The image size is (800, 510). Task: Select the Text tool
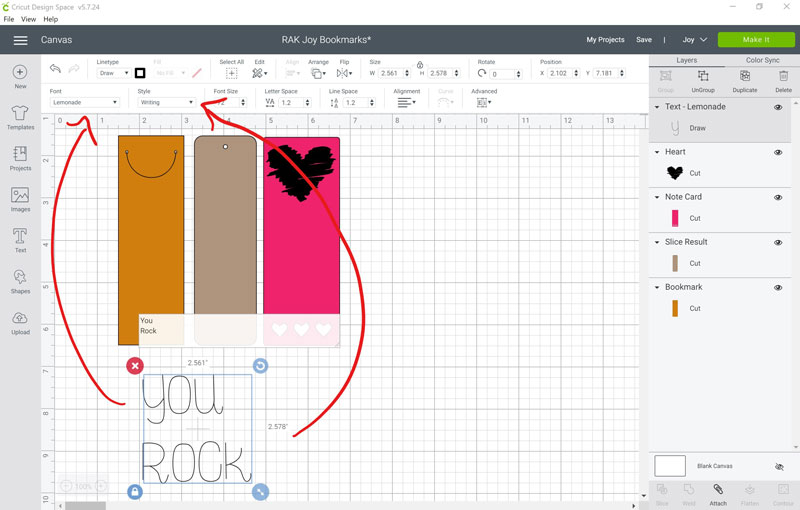click(x=20, y=240)
